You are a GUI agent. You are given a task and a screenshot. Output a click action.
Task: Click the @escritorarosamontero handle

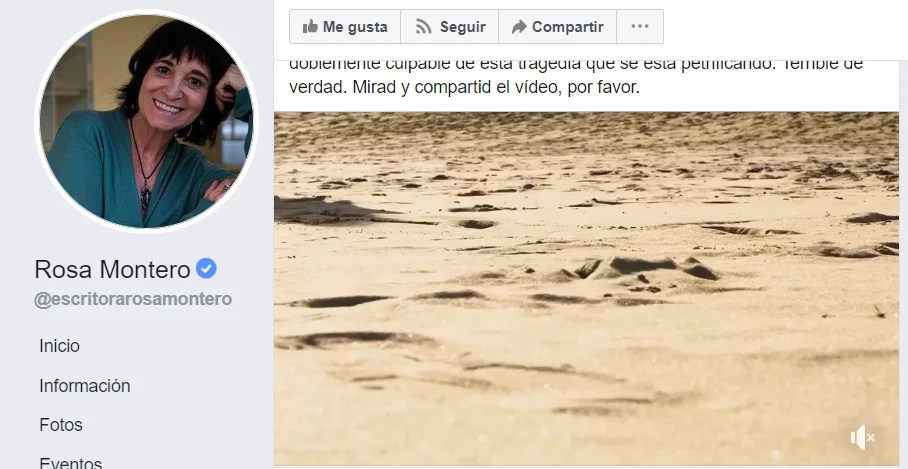pyautogui.click(x=133, y=299)
